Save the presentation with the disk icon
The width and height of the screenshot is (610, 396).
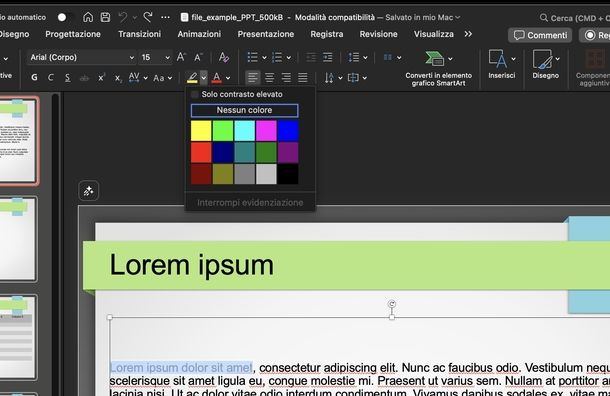tap(105, 17)
